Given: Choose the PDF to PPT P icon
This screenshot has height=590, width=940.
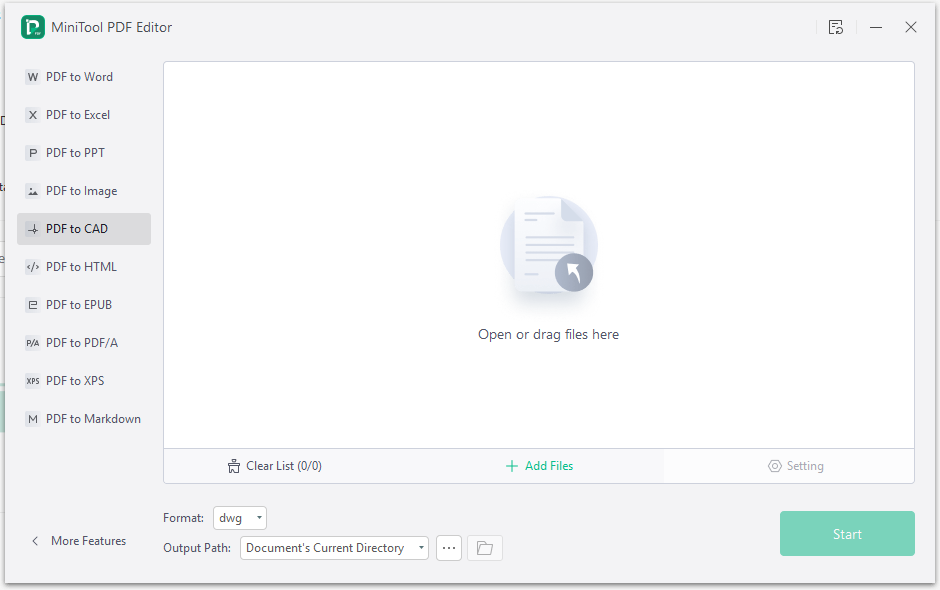Looking at the screenshot, I should (33, 153).
